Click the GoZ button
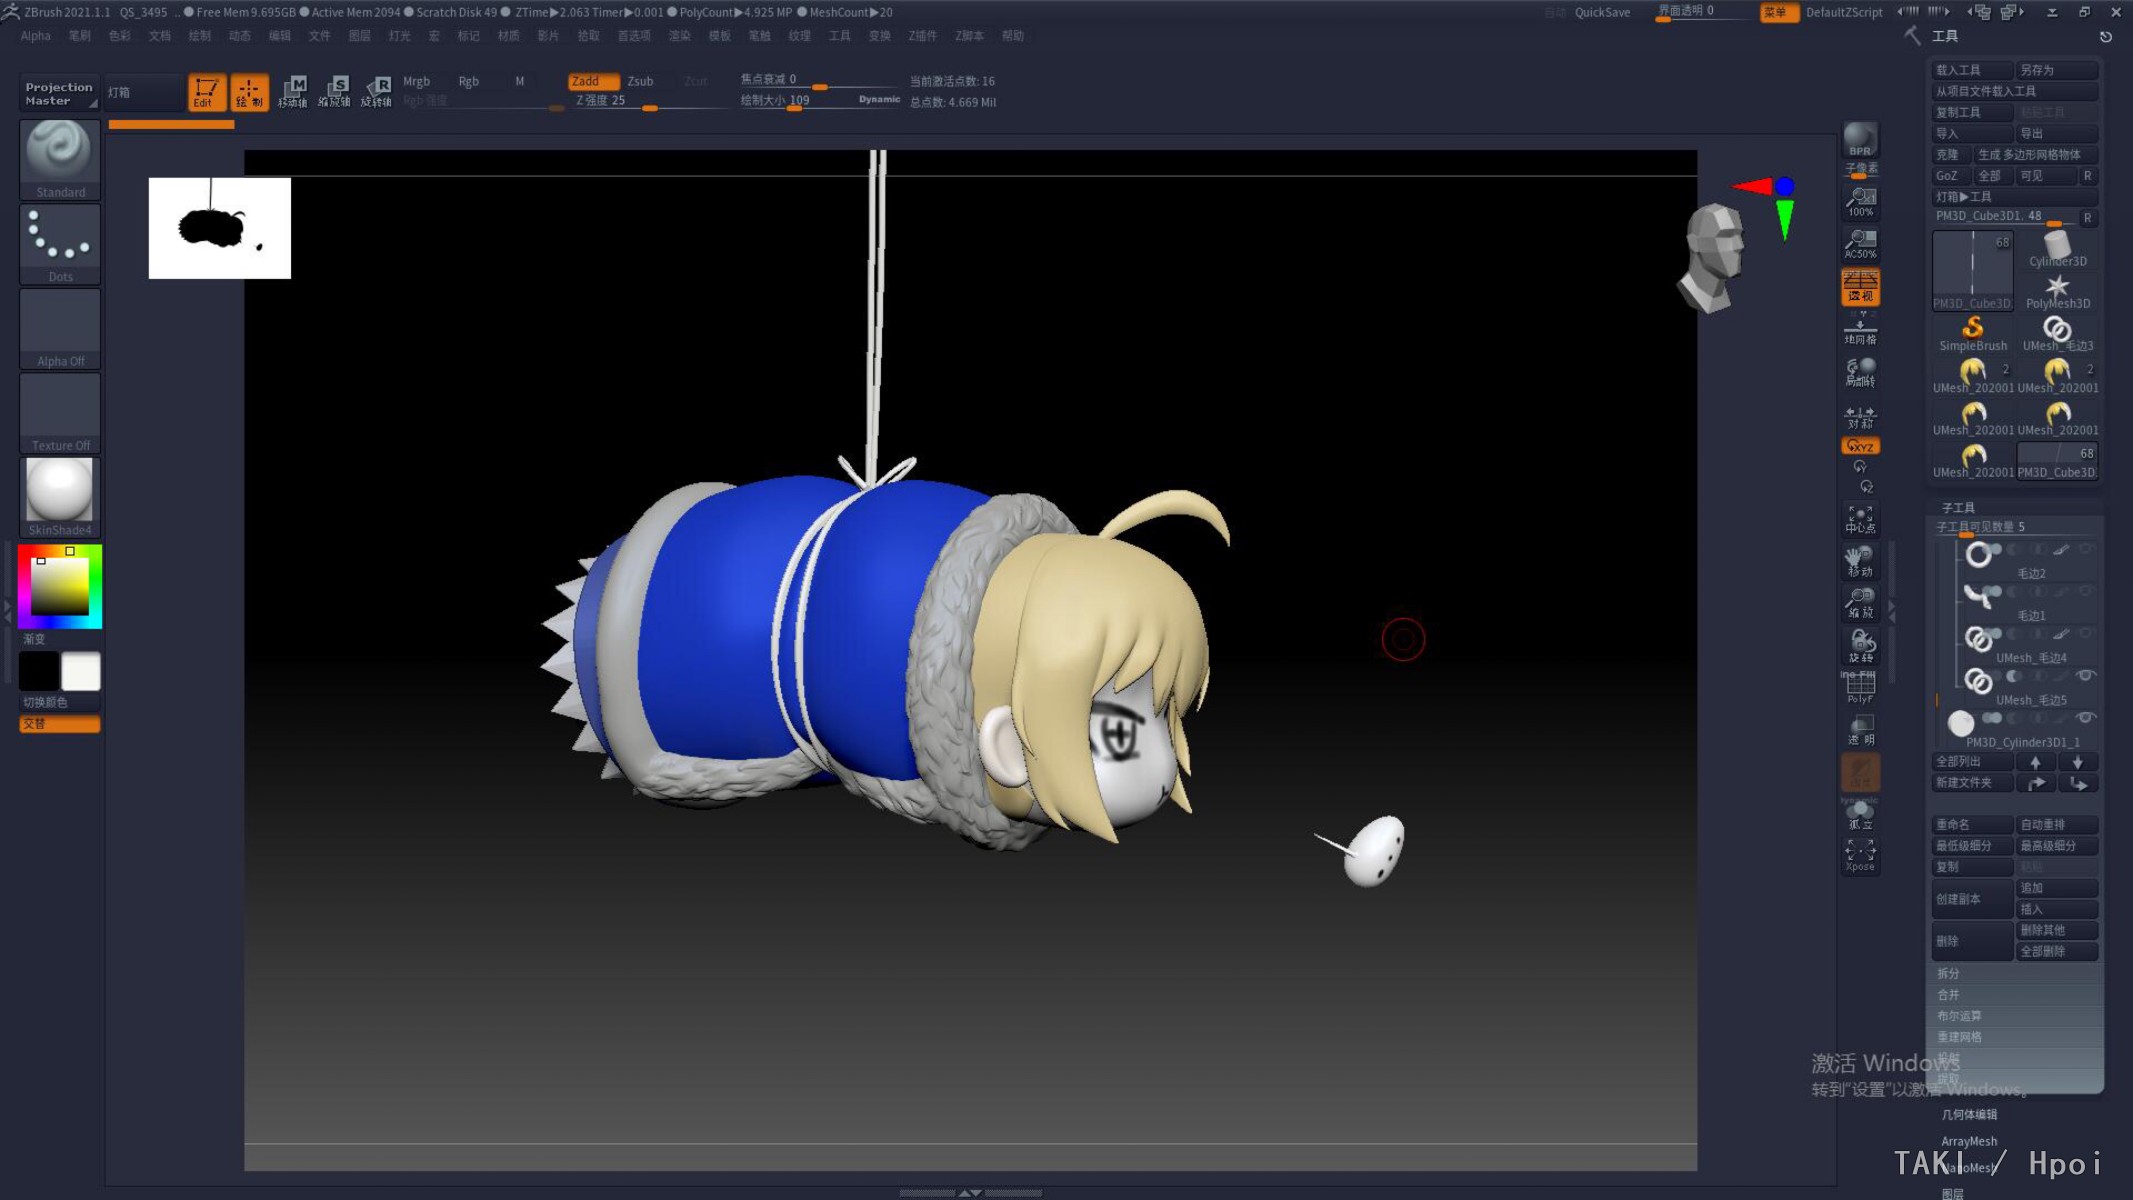 (x=1950, y=176)
